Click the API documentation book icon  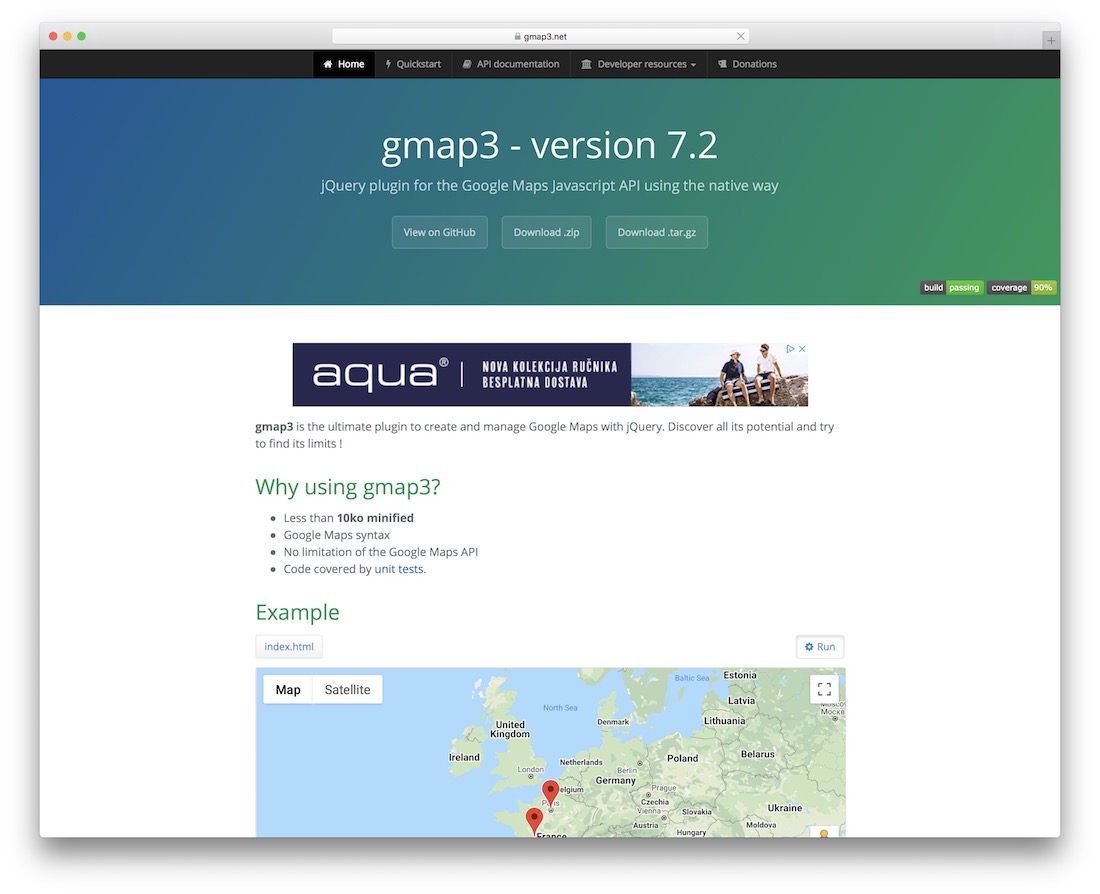[x=467, y=64]
